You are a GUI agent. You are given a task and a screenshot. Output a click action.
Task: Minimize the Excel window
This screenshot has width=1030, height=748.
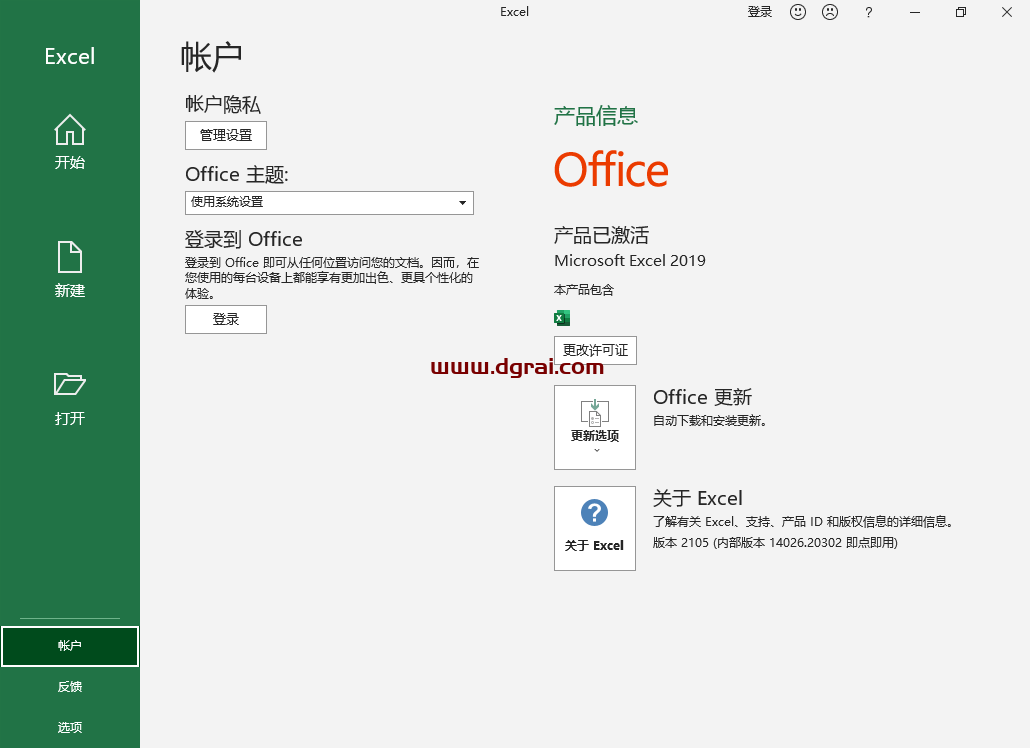(914, 12)
